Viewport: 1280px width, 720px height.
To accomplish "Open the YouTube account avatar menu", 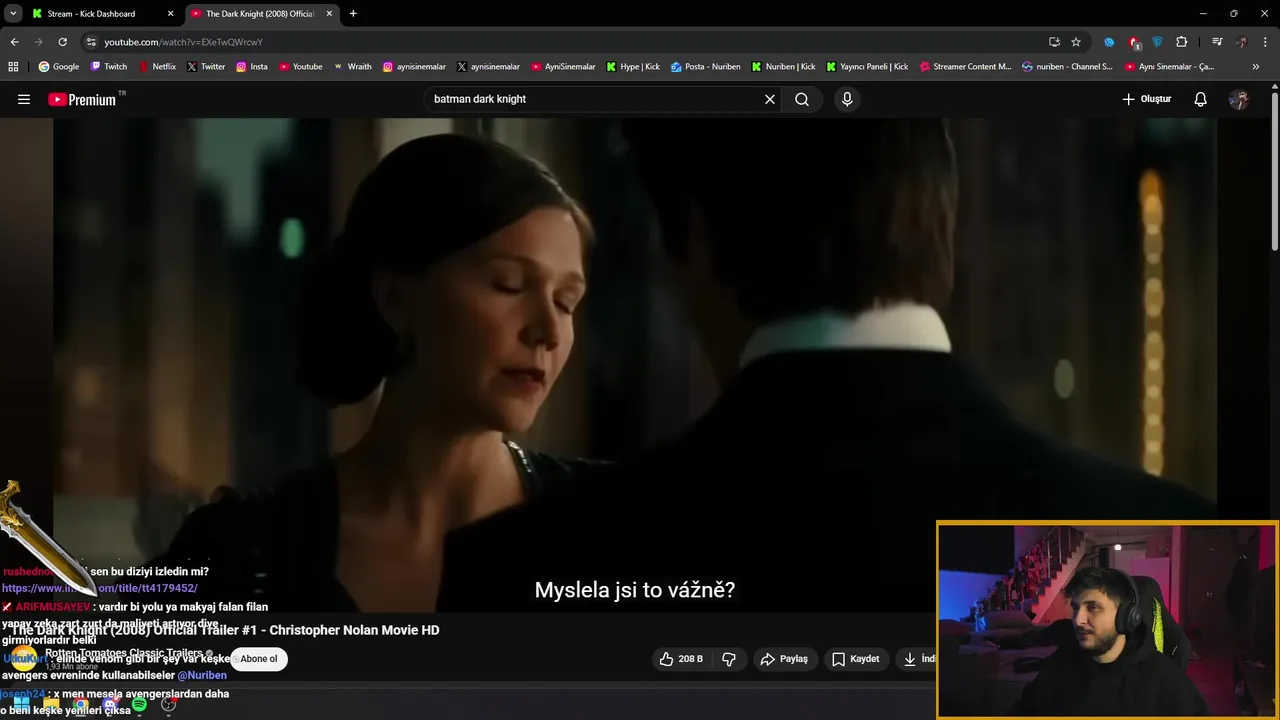I will click(x=1239, y=99).
